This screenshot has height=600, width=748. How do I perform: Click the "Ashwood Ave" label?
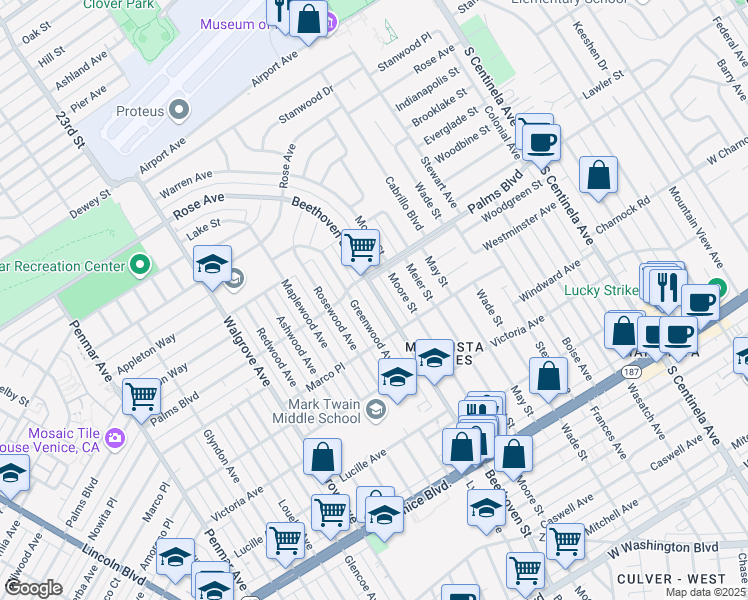[297, 345]
